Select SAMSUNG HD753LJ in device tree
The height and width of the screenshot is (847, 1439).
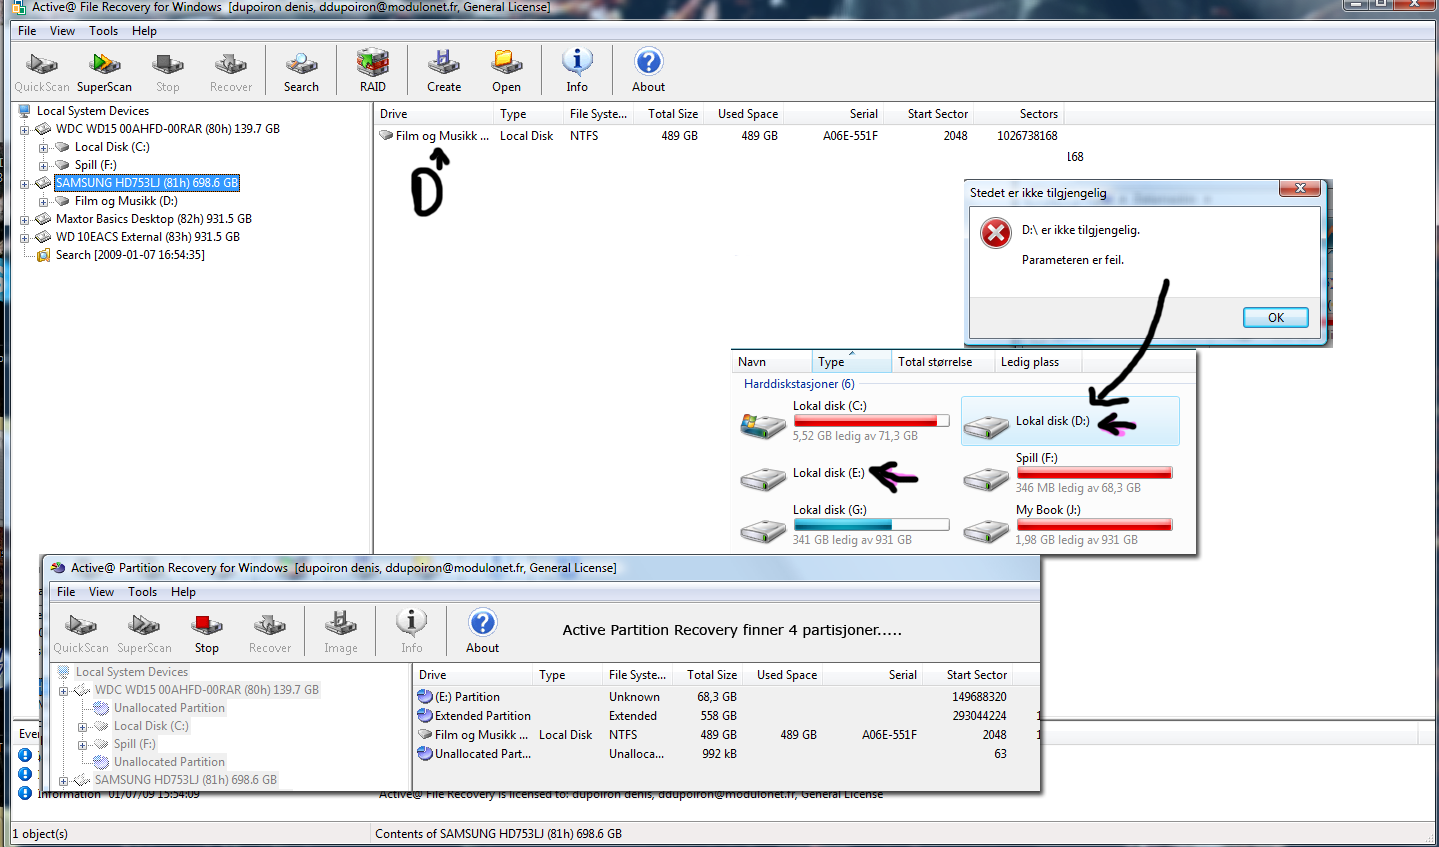[147, 183]
